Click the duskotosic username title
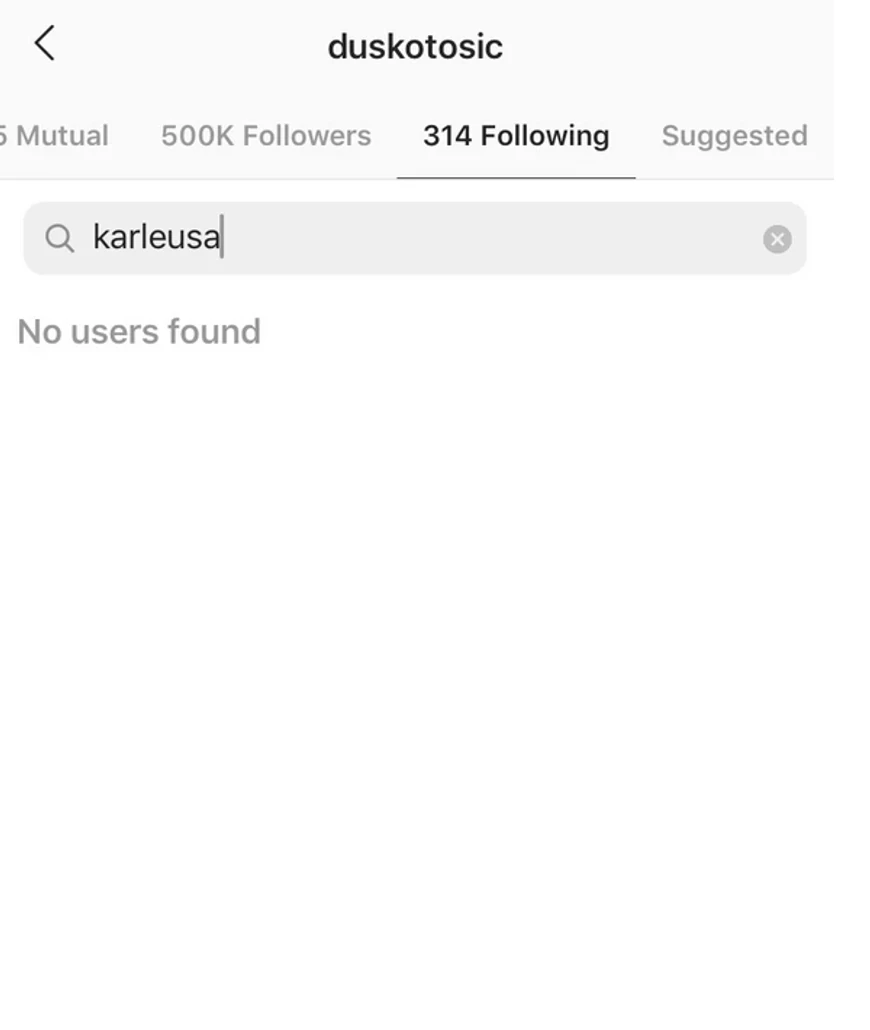This screenshot has width=870, height=1030. point(415,47)
